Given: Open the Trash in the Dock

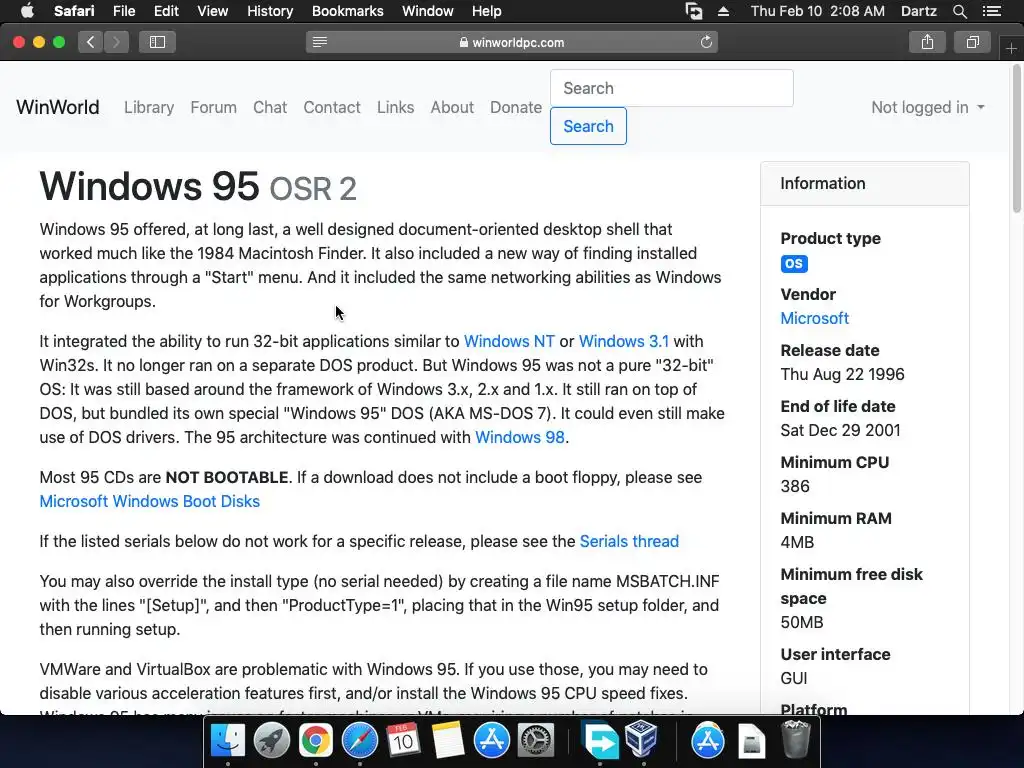Looking at the screenshot, I should coord(795,740).
